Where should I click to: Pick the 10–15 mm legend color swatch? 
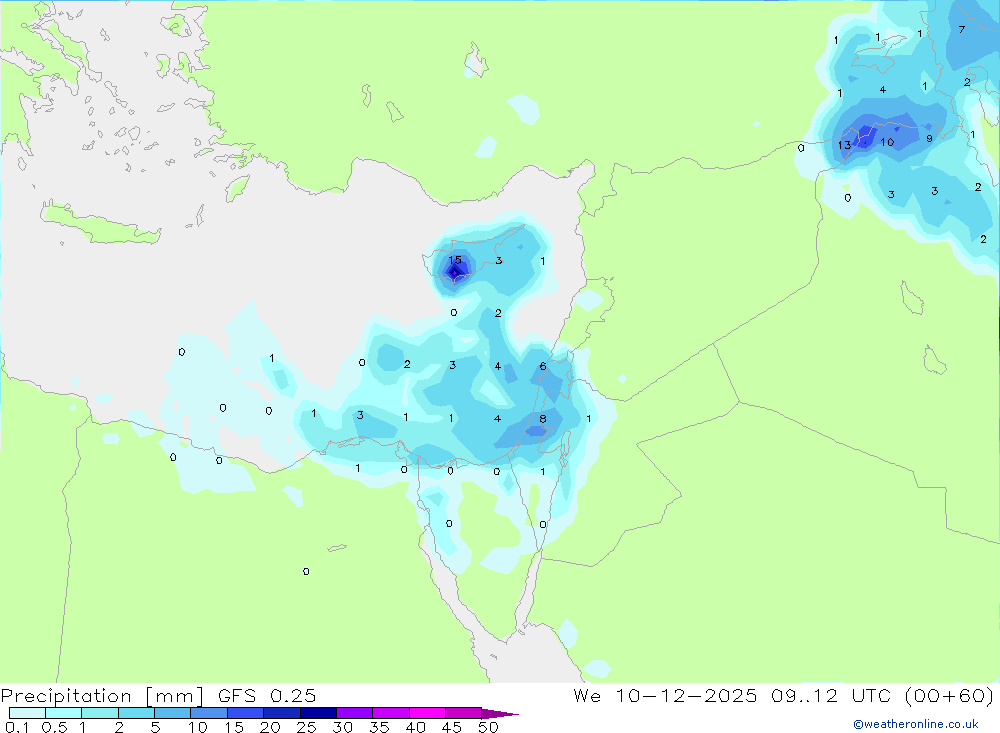(x=209, y=713)
